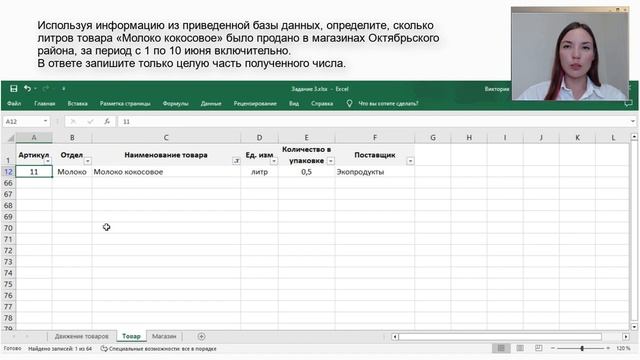Add a new sheet with plus icon
Viewport: 640px width, 360px height.
(x=201, y=336)
